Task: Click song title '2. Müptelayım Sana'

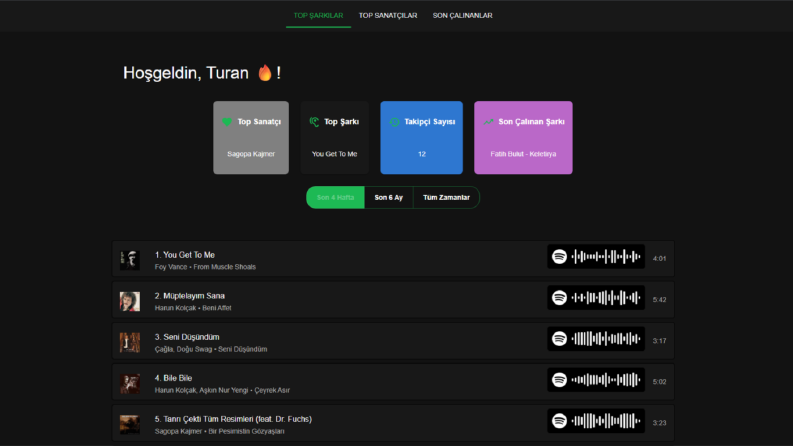Action: pos(190,296)
